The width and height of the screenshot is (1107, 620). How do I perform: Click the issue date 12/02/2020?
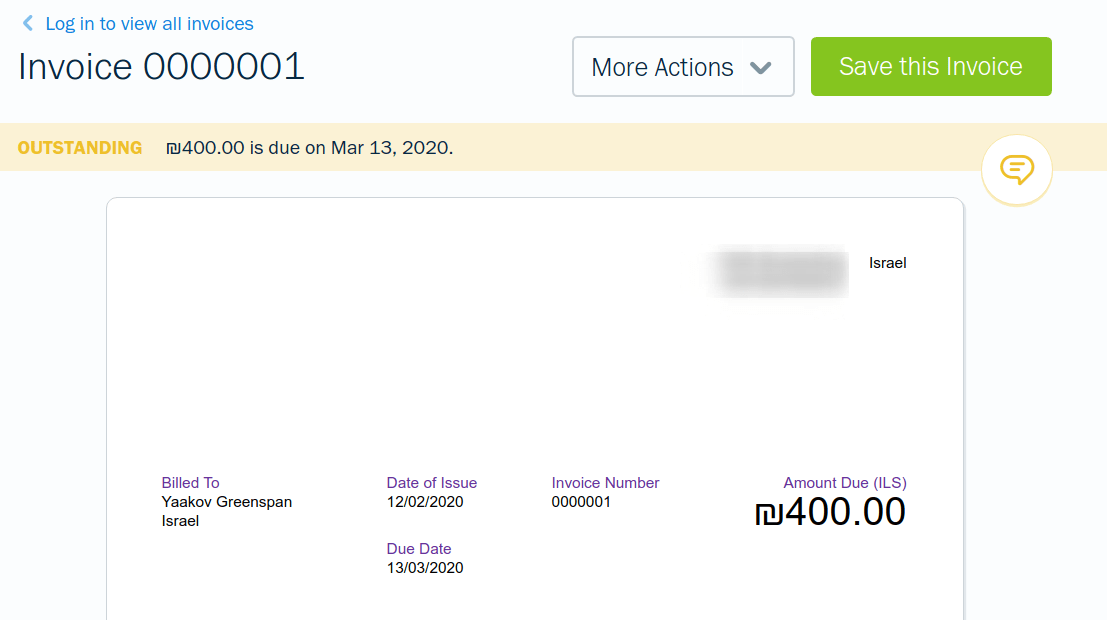pyautogui.click(x=425, y=502)
